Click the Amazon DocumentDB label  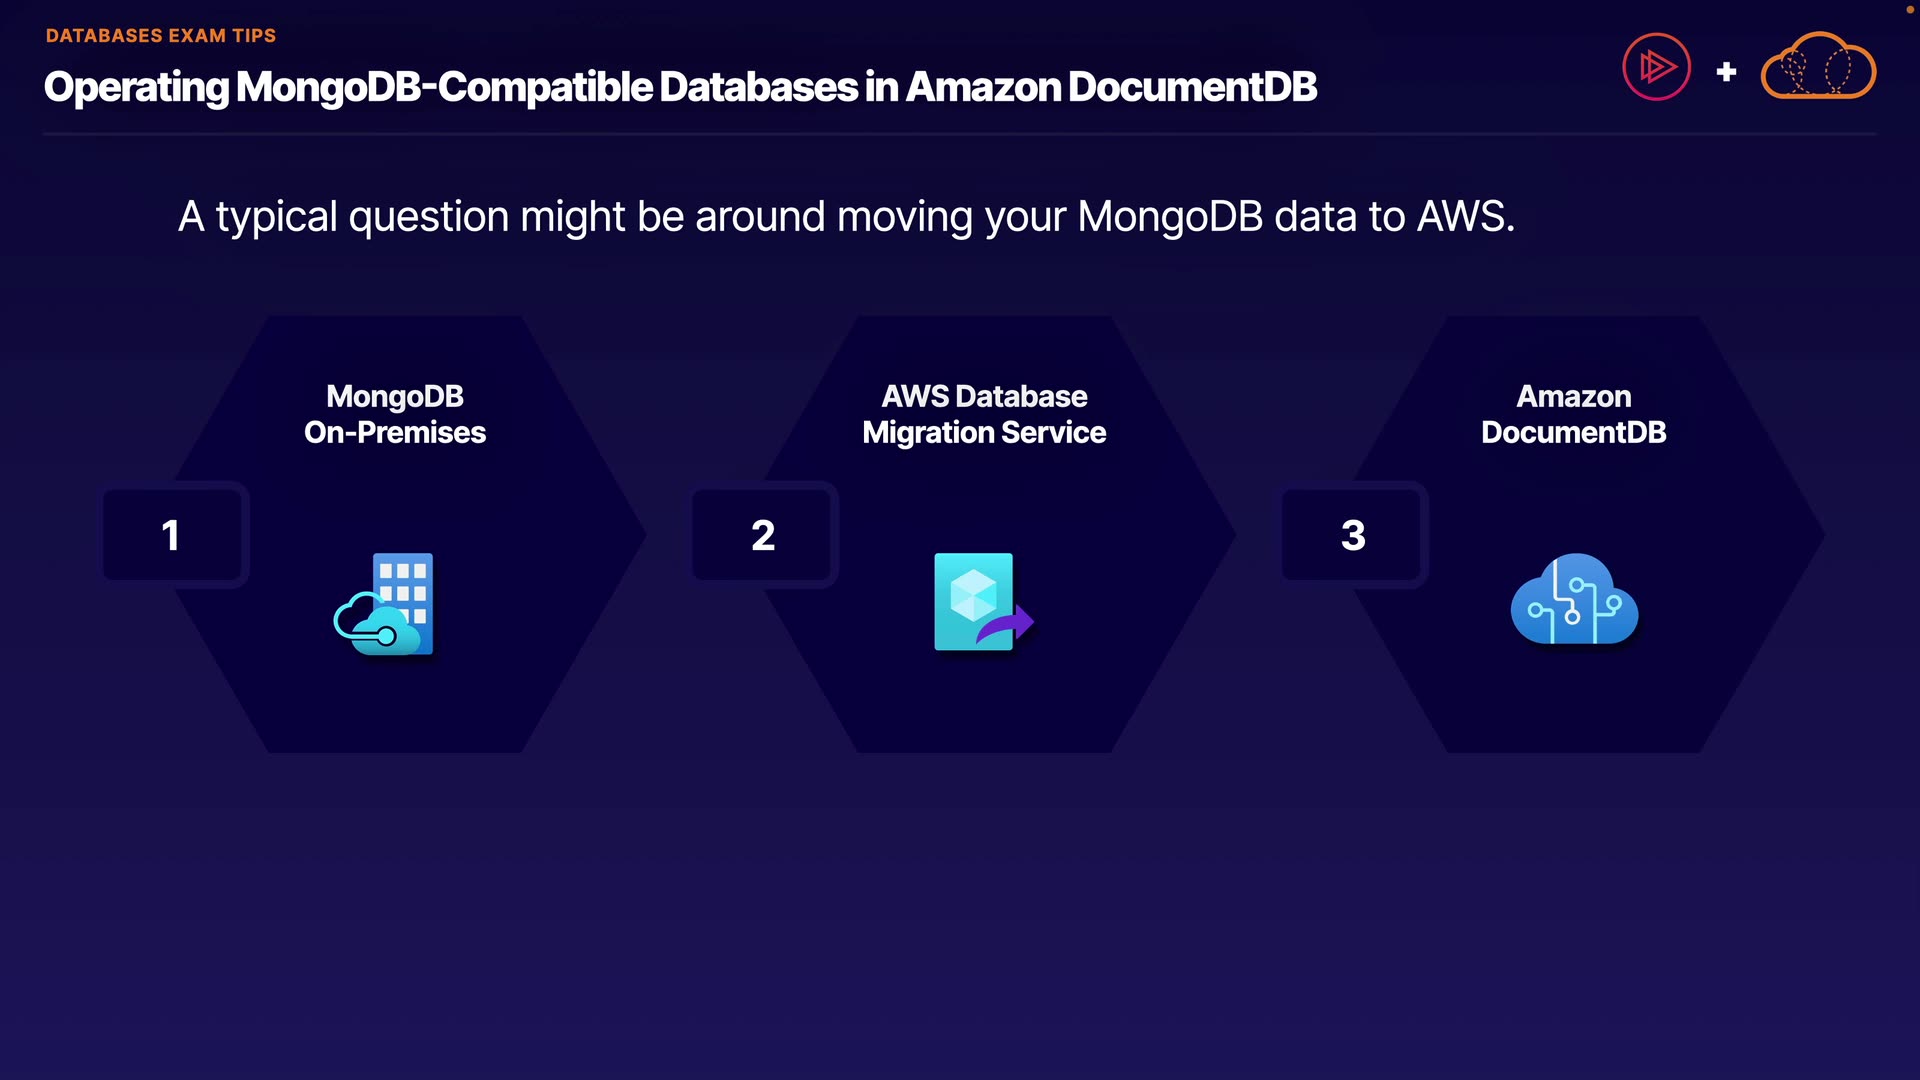1573,414
